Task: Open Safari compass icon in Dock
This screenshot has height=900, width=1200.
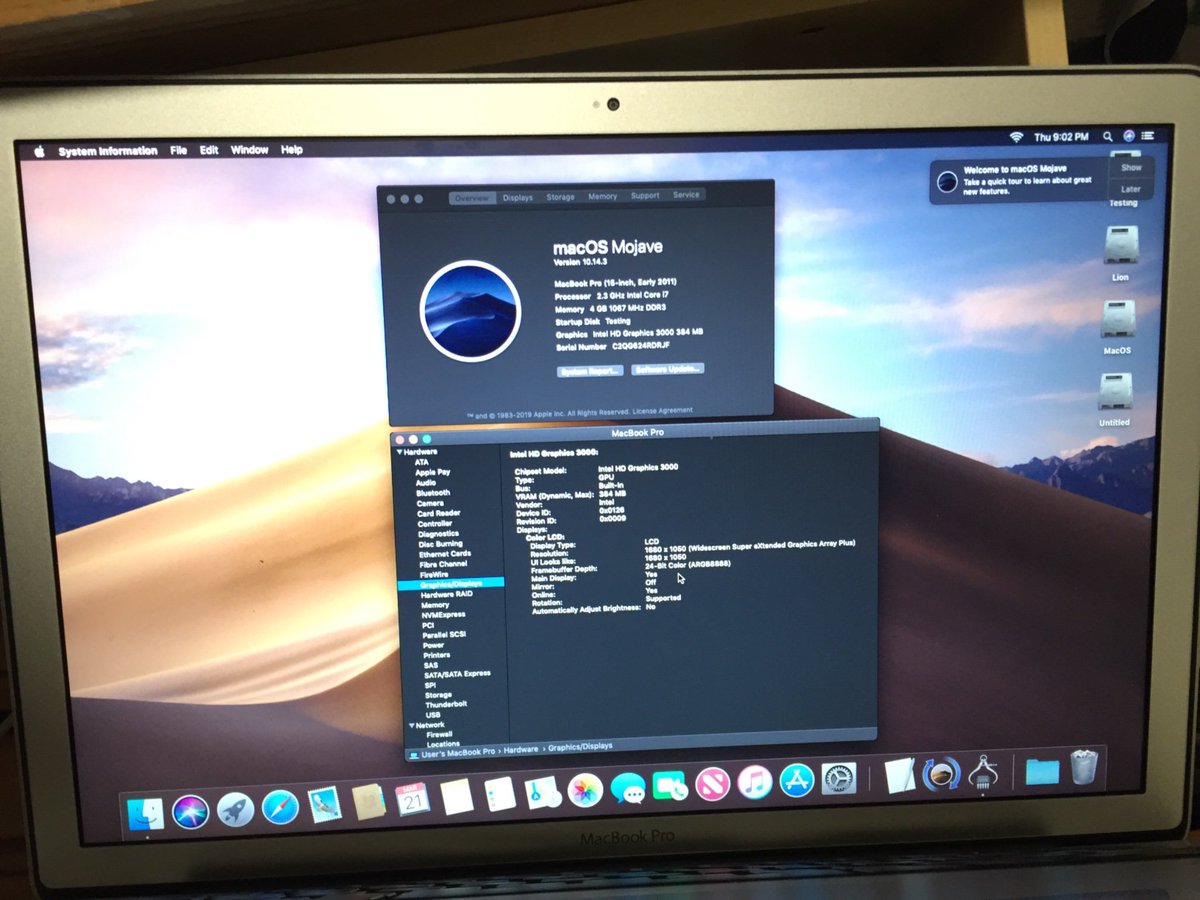Action: tap(280, 807)
